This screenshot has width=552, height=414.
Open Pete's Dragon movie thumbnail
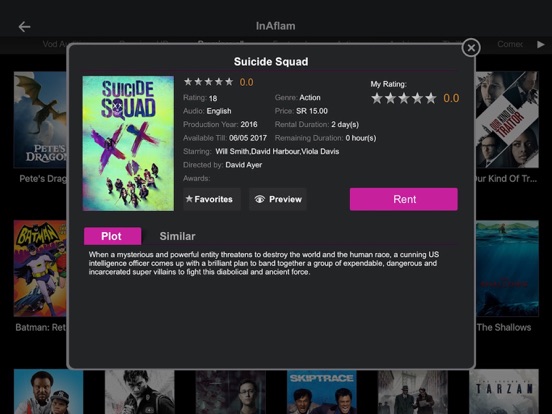[x=40, y=120]
